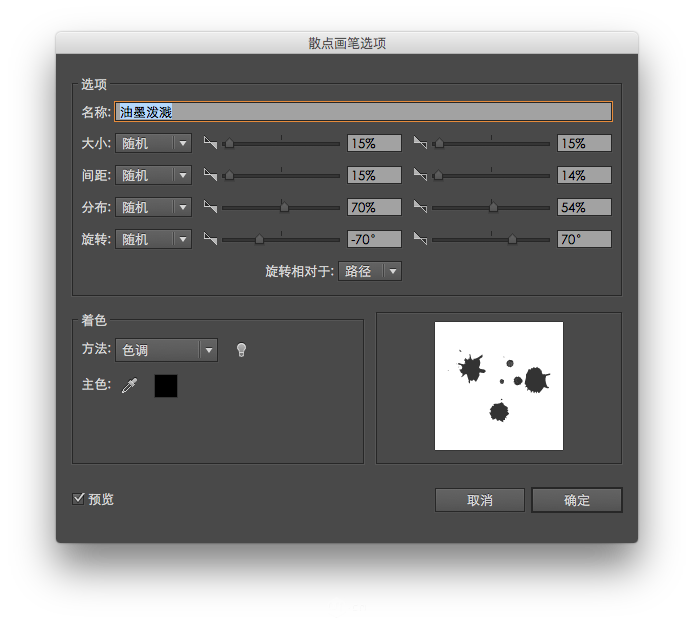The width and height of the screenshot is (694, 623).
Task: Toggle the 预览 checkbox
Action: (78, 499)
